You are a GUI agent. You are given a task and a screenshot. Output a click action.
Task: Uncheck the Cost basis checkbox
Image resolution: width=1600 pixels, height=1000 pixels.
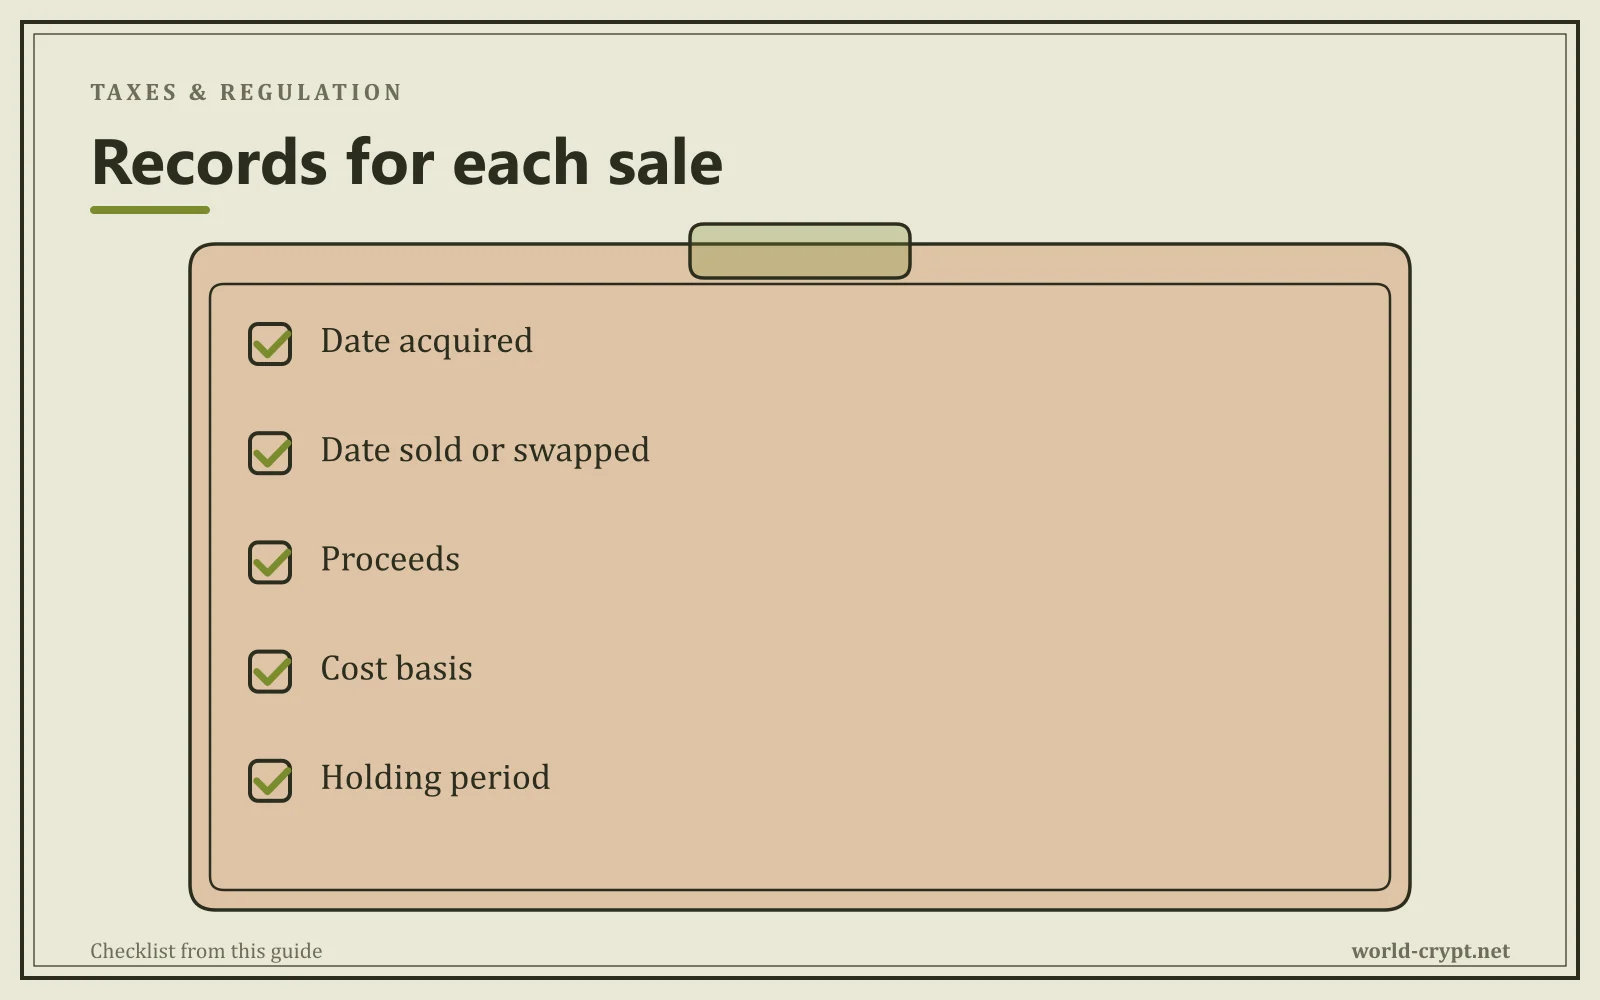pos(270,671)
